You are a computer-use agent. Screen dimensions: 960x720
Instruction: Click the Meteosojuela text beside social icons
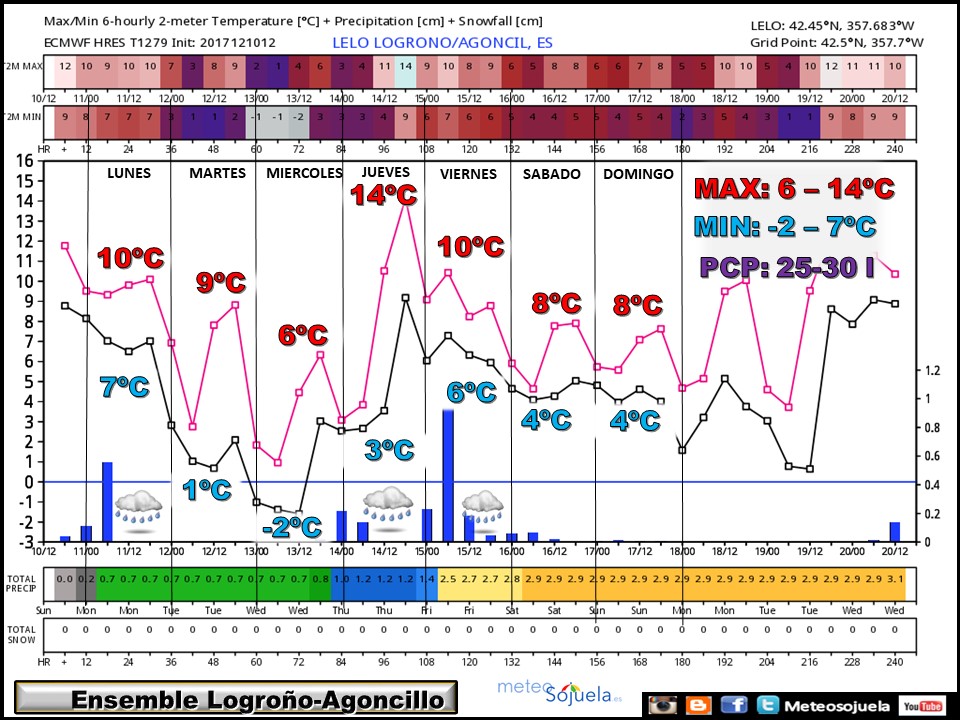coord(838,707)
